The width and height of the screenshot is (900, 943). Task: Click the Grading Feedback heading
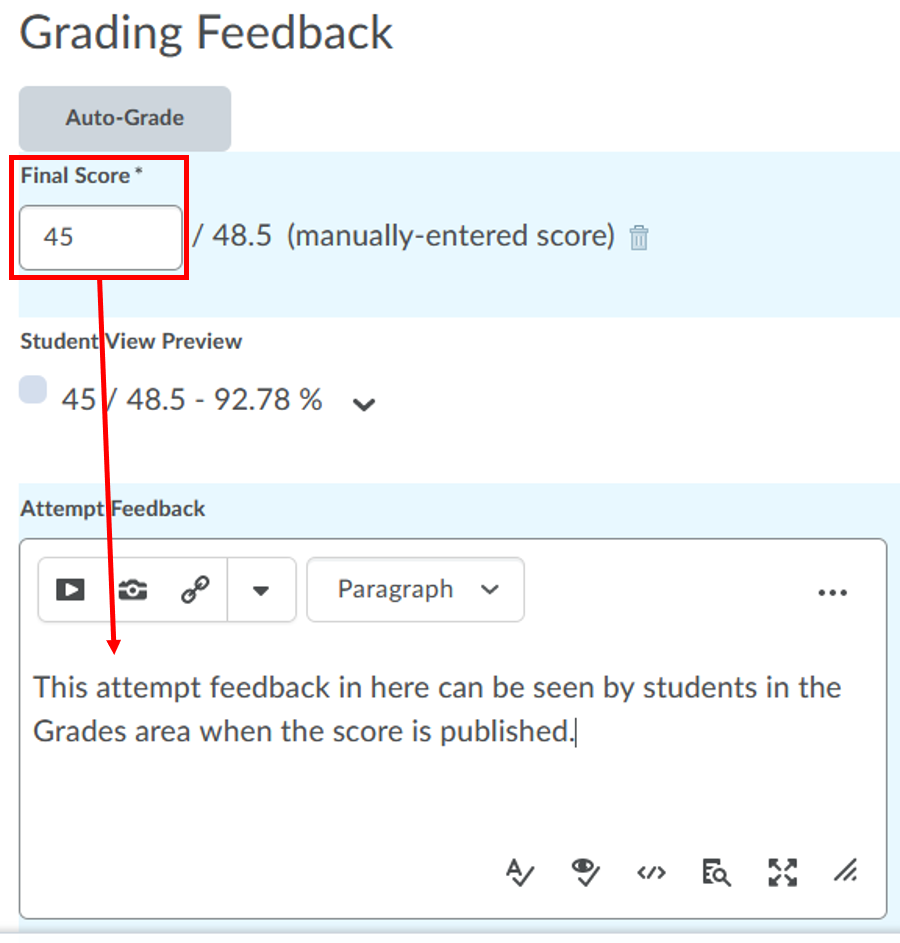pos(206,33)
